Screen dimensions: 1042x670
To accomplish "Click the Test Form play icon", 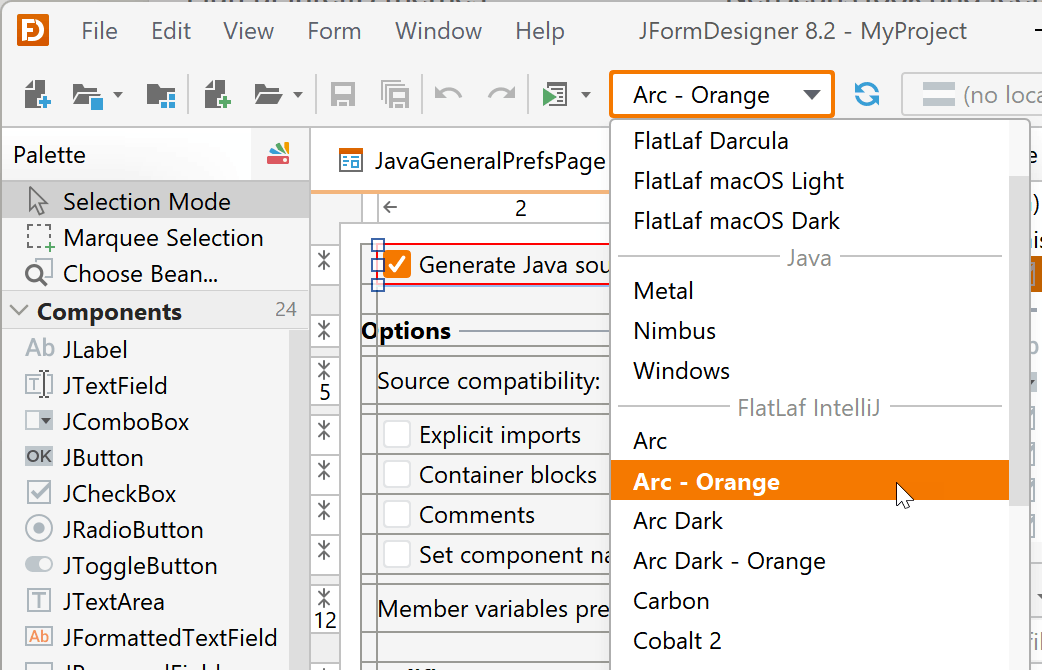I will point(554,95).
